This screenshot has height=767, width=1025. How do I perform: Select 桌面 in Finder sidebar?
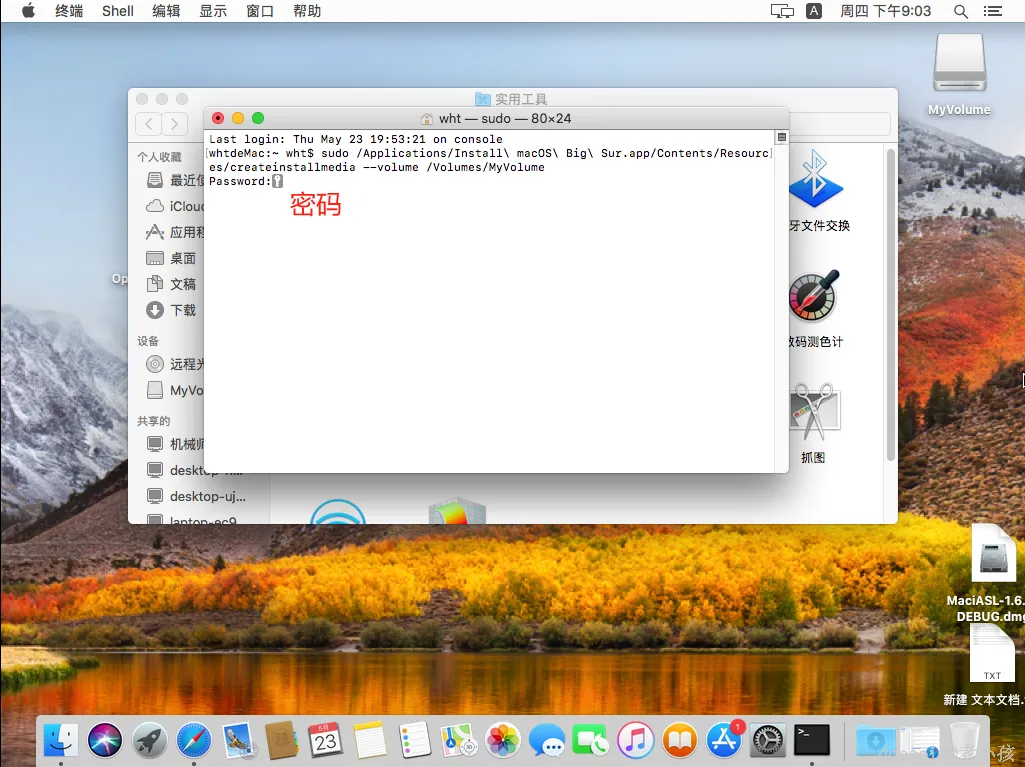click(171, 258)
